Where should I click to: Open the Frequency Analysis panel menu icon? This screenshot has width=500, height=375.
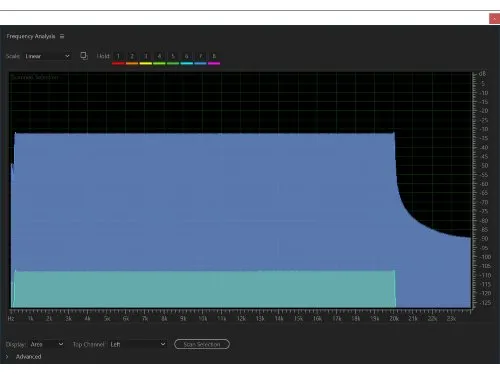(62, 36)
